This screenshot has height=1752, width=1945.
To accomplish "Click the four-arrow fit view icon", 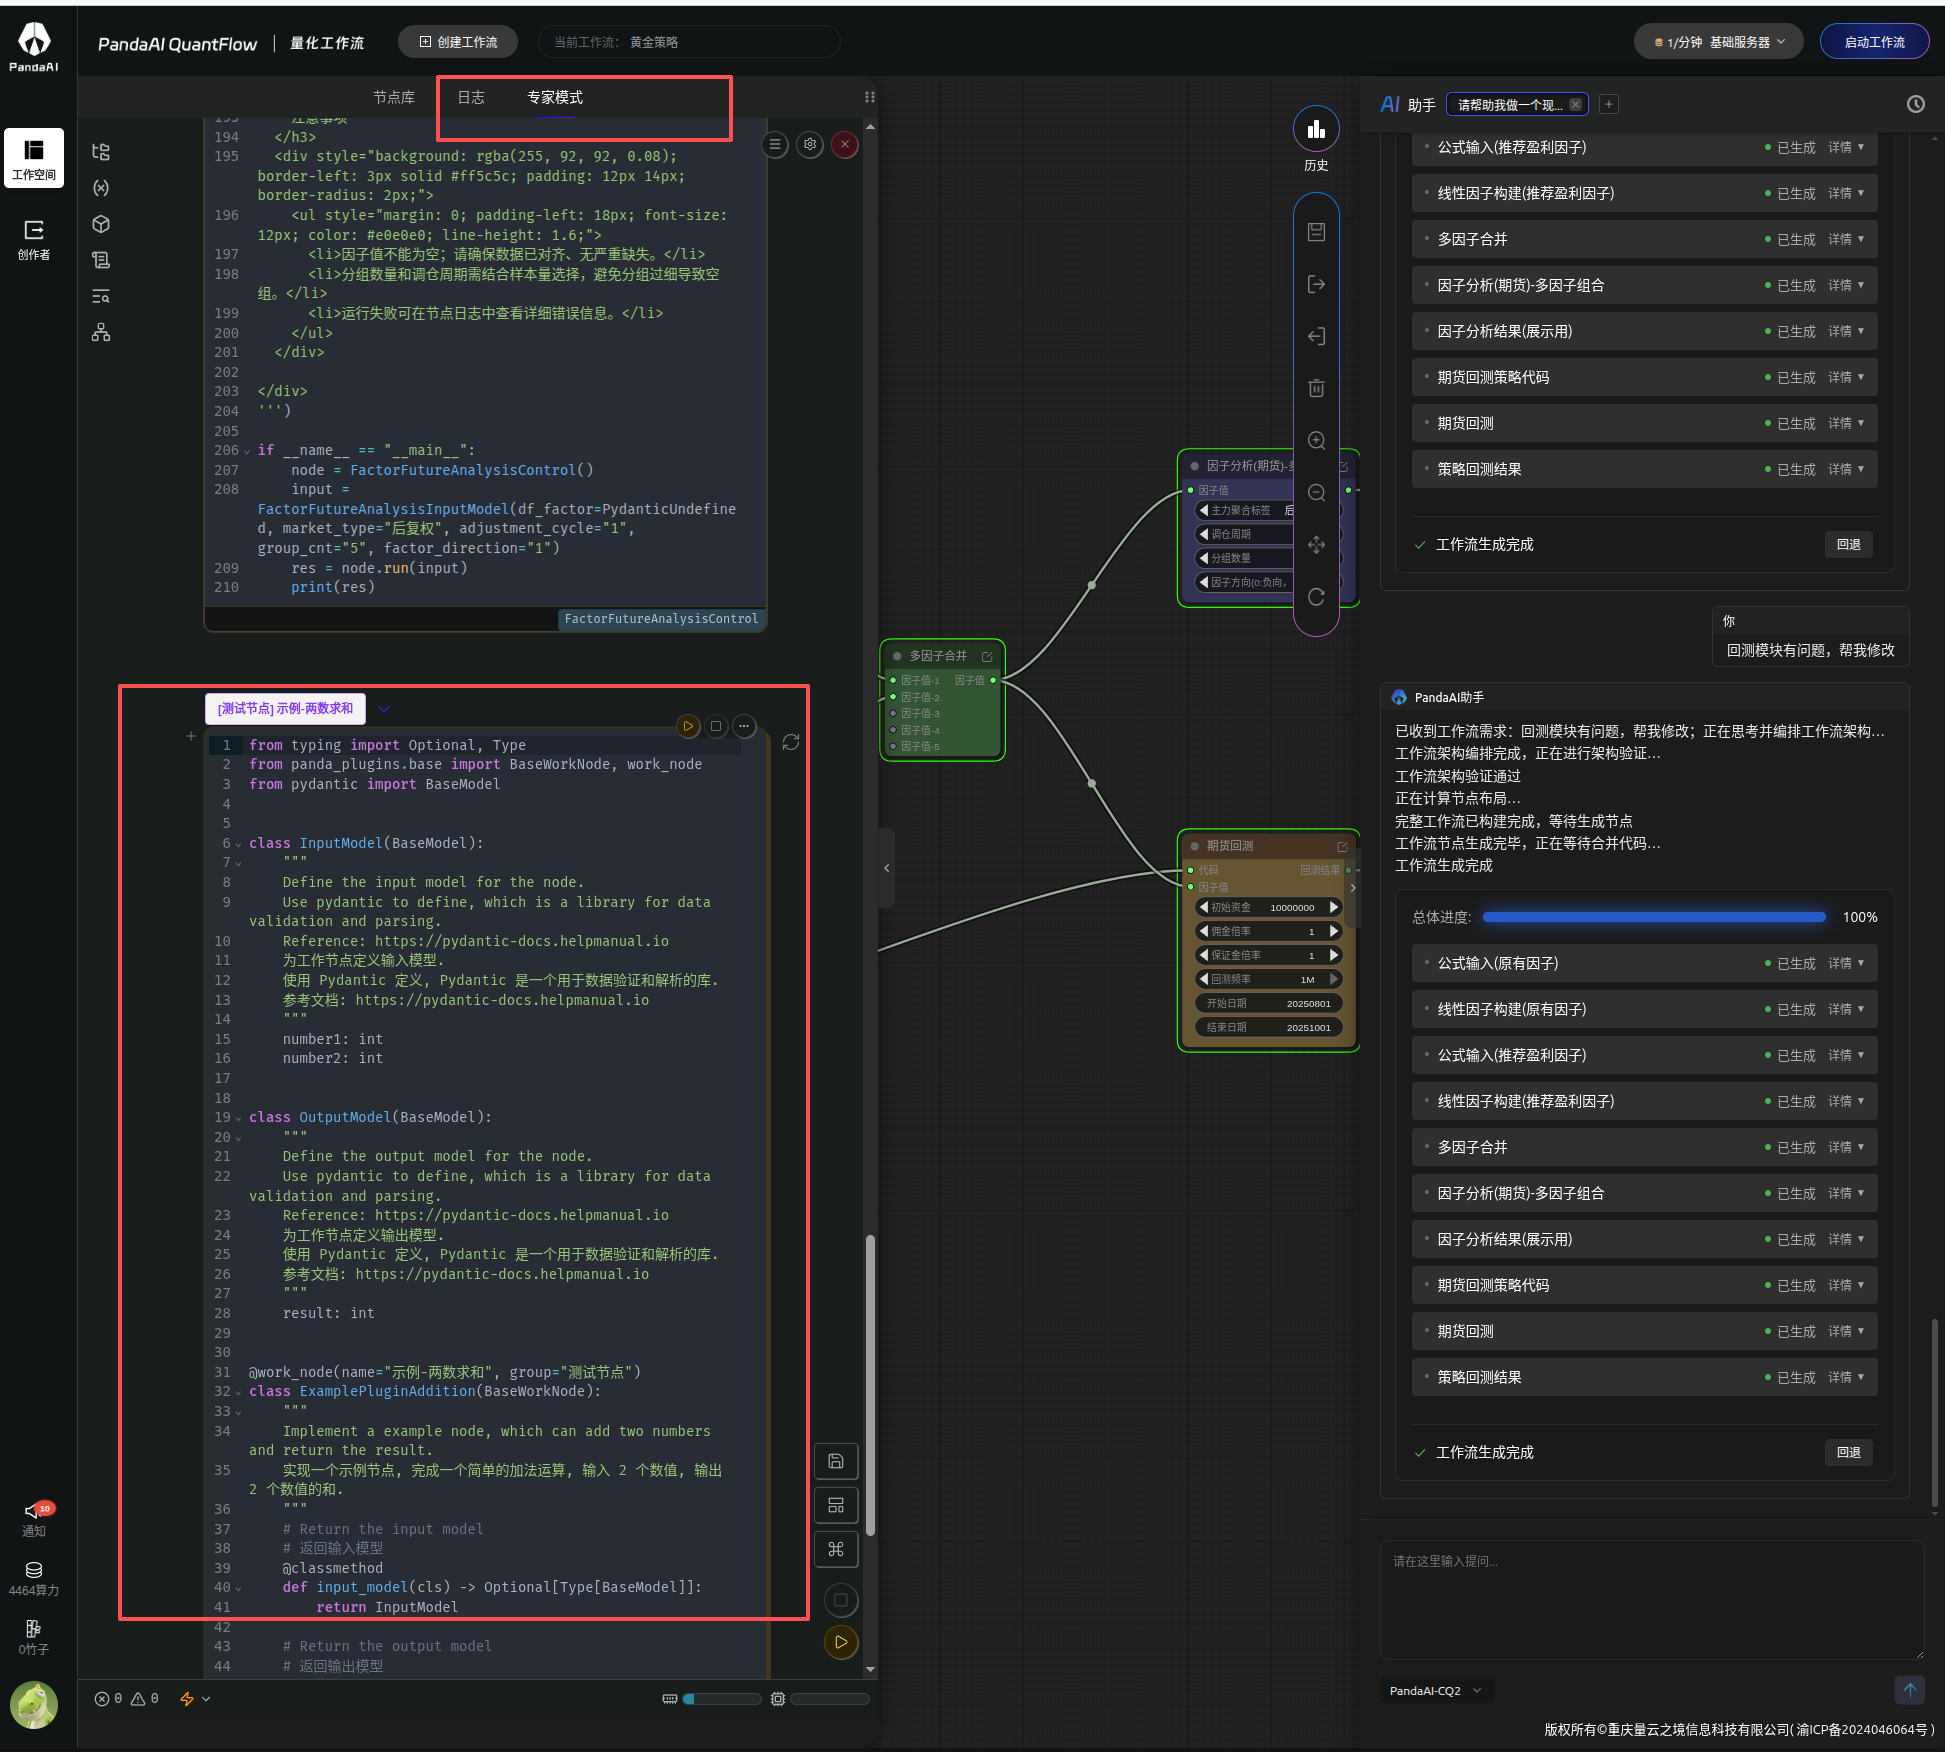I will 1316,544.
